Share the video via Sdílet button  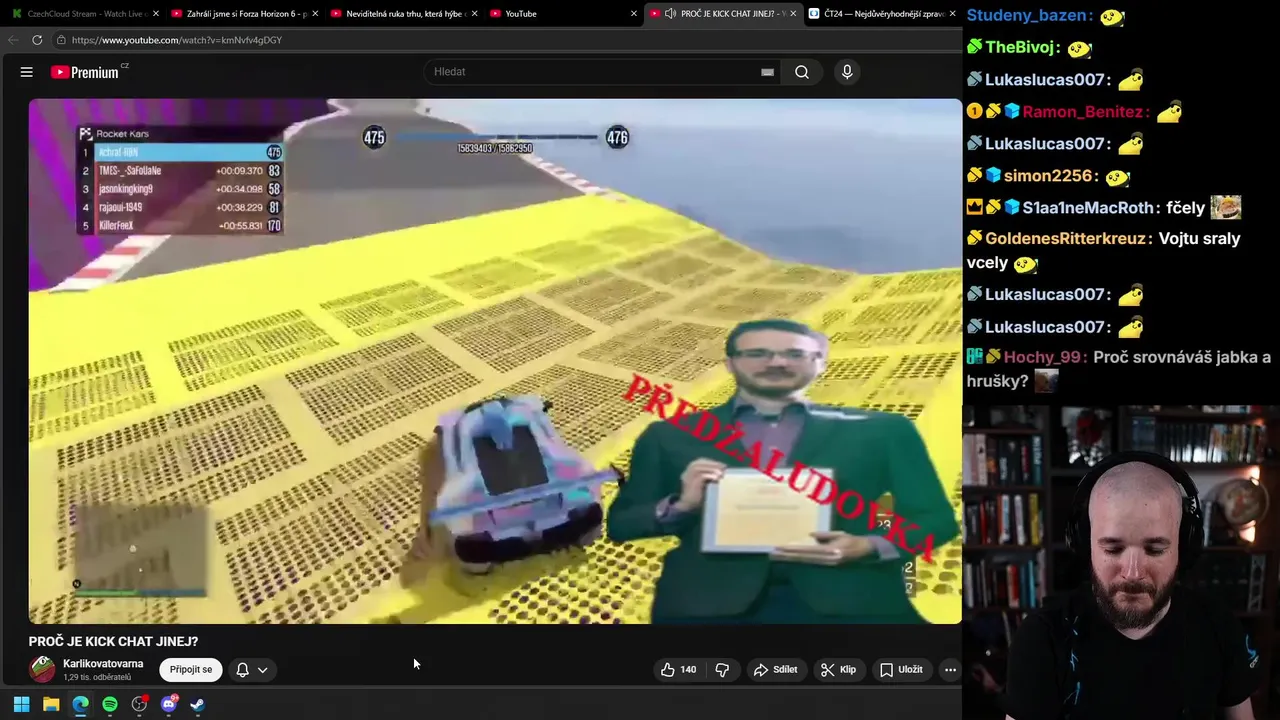776,670
